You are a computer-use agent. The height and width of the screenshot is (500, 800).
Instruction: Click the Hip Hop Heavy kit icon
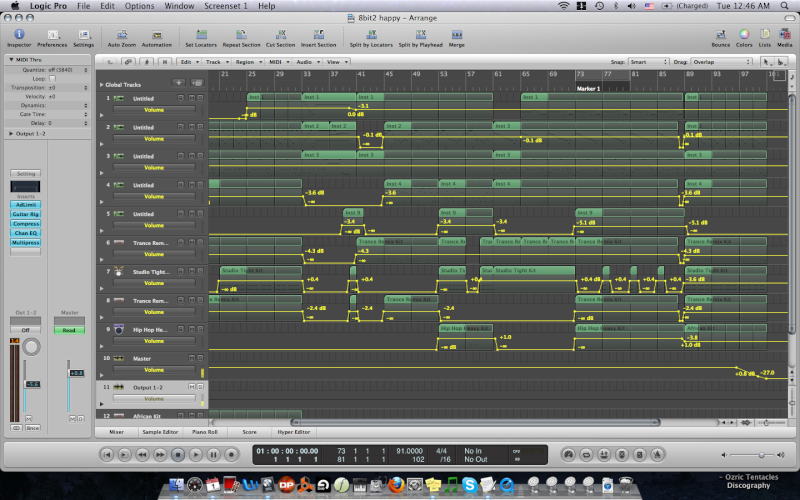[119, 330]
